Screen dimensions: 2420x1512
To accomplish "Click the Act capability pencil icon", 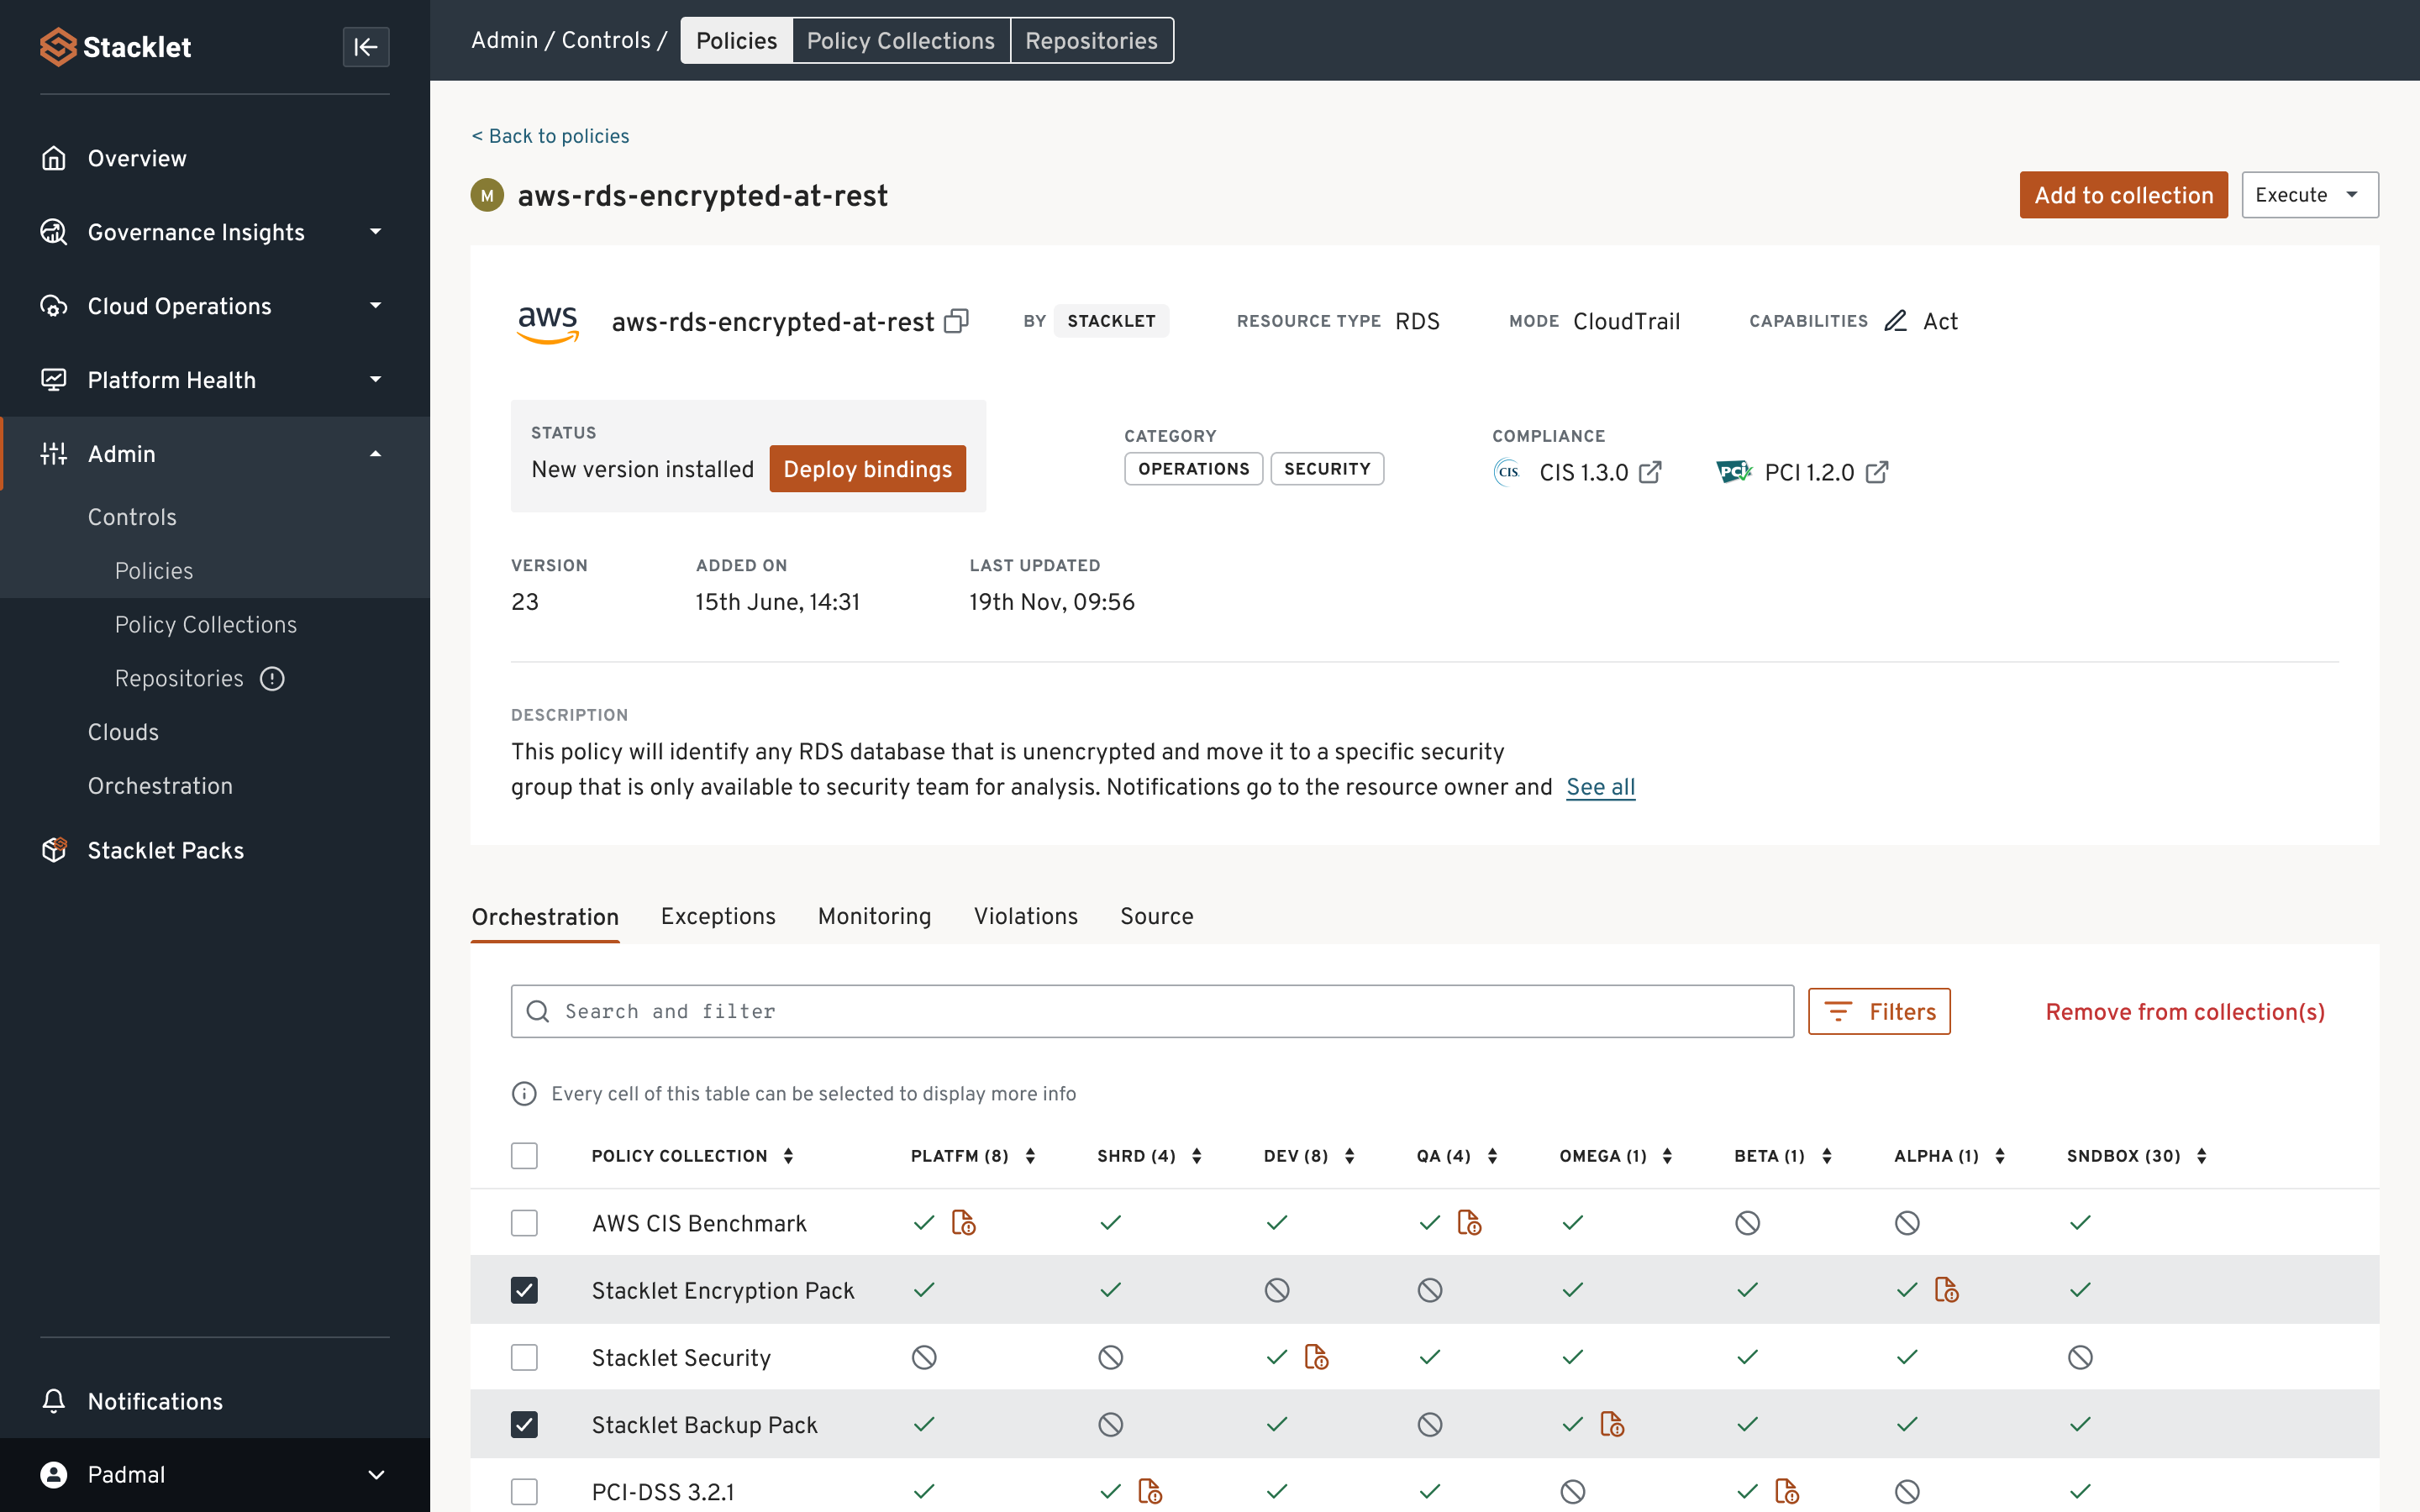I will click(1895, 321).
